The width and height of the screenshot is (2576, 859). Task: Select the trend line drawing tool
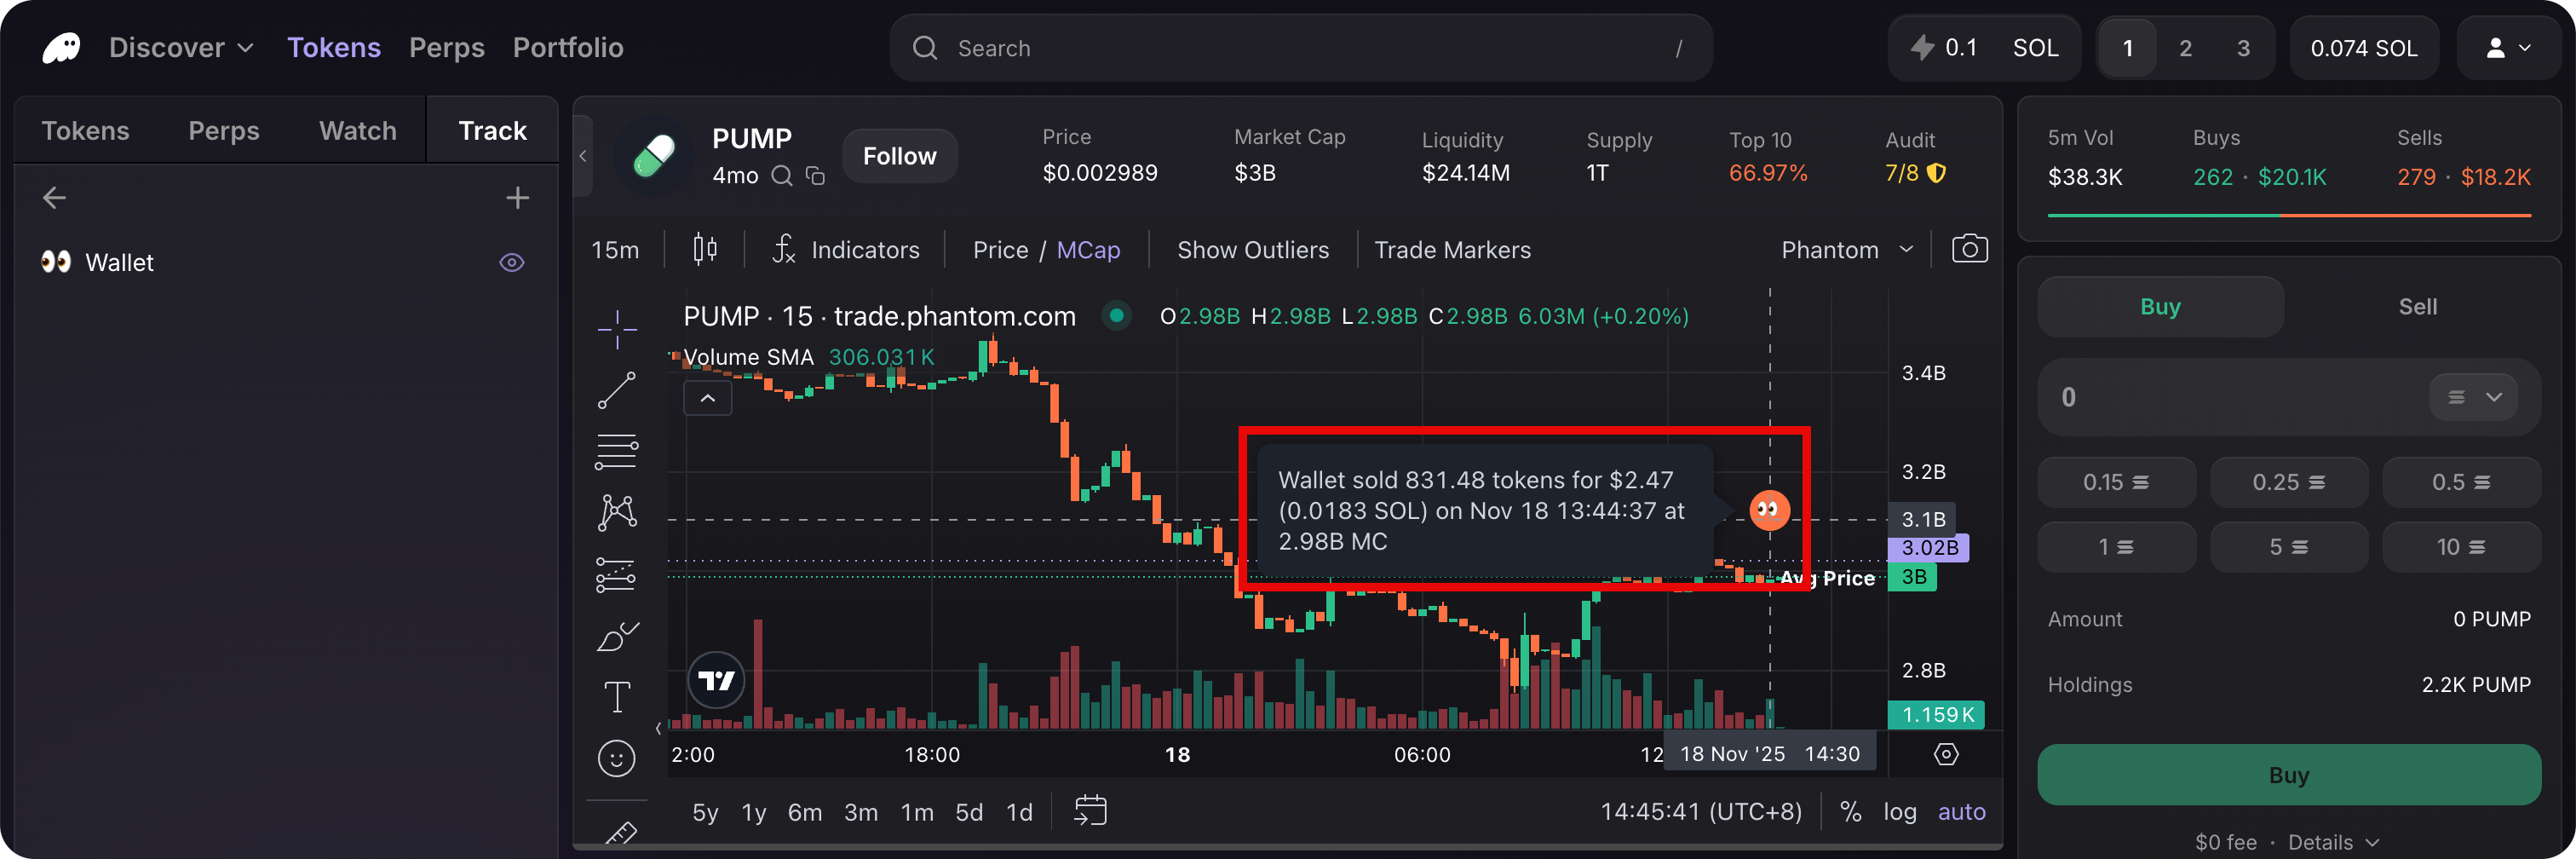pos(617,390)
